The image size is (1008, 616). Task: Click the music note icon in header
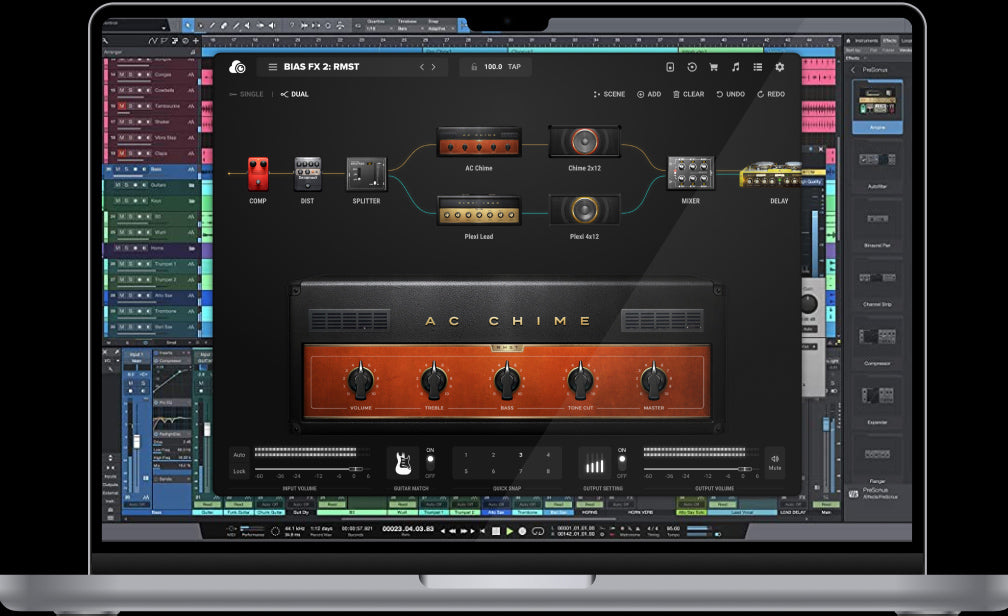pyautogui.click(x=735, y=67)
